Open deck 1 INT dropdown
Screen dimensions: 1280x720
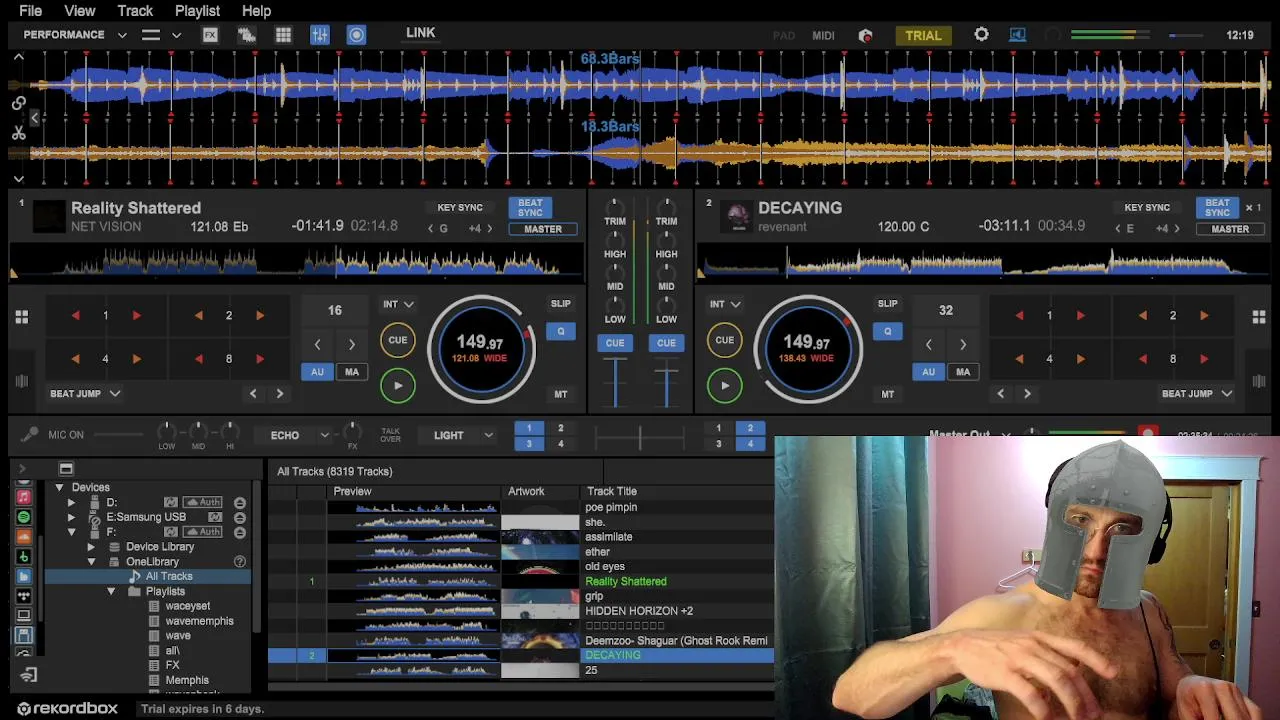[x=398, y=304]
